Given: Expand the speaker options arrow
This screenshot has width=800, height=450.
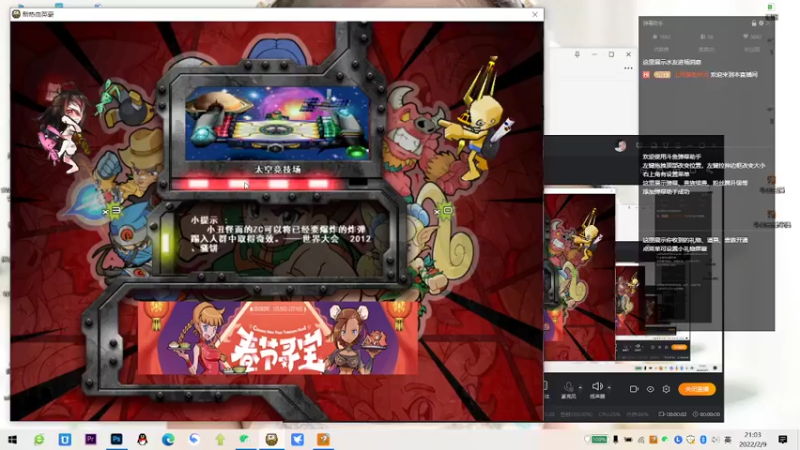Looking at the screenshot, I should pyautogui.click(x=609, y=388).
